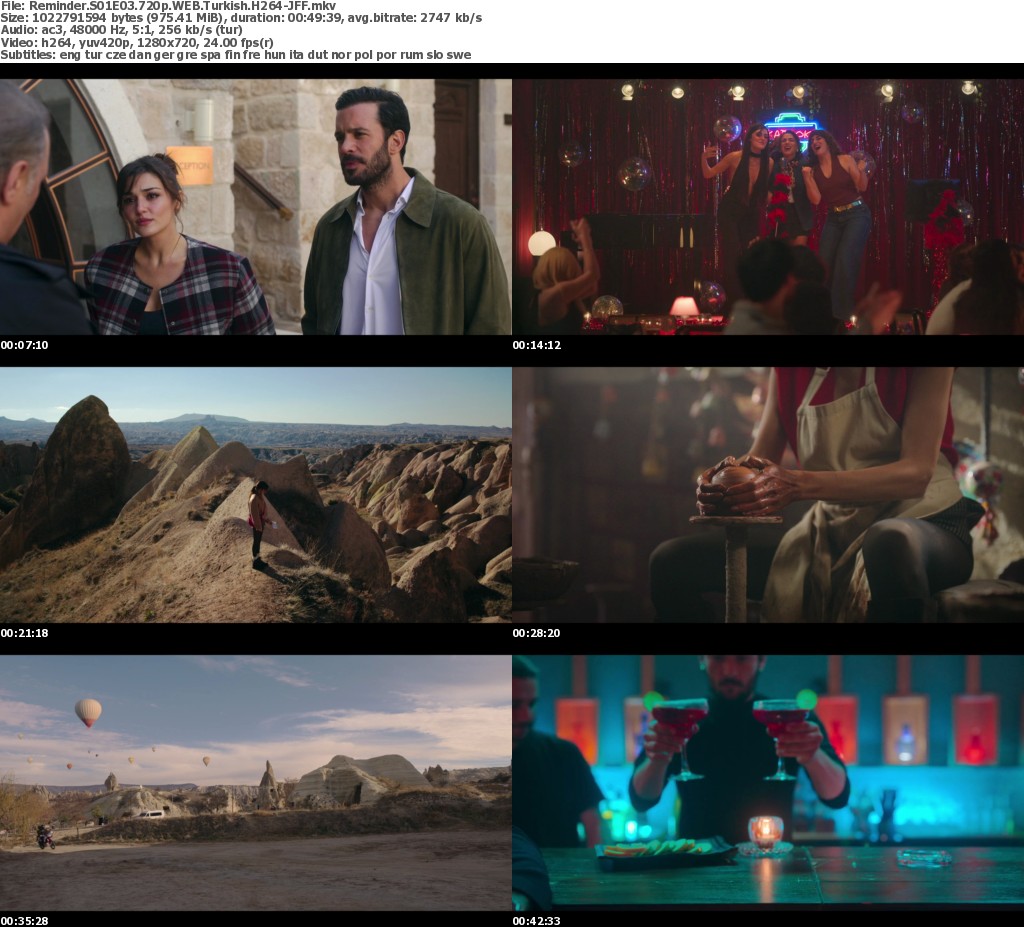This screenshot has height=927, width=1024.
Task: Click the Video h264 1280x720 info line
Action: tap(136, 42)
